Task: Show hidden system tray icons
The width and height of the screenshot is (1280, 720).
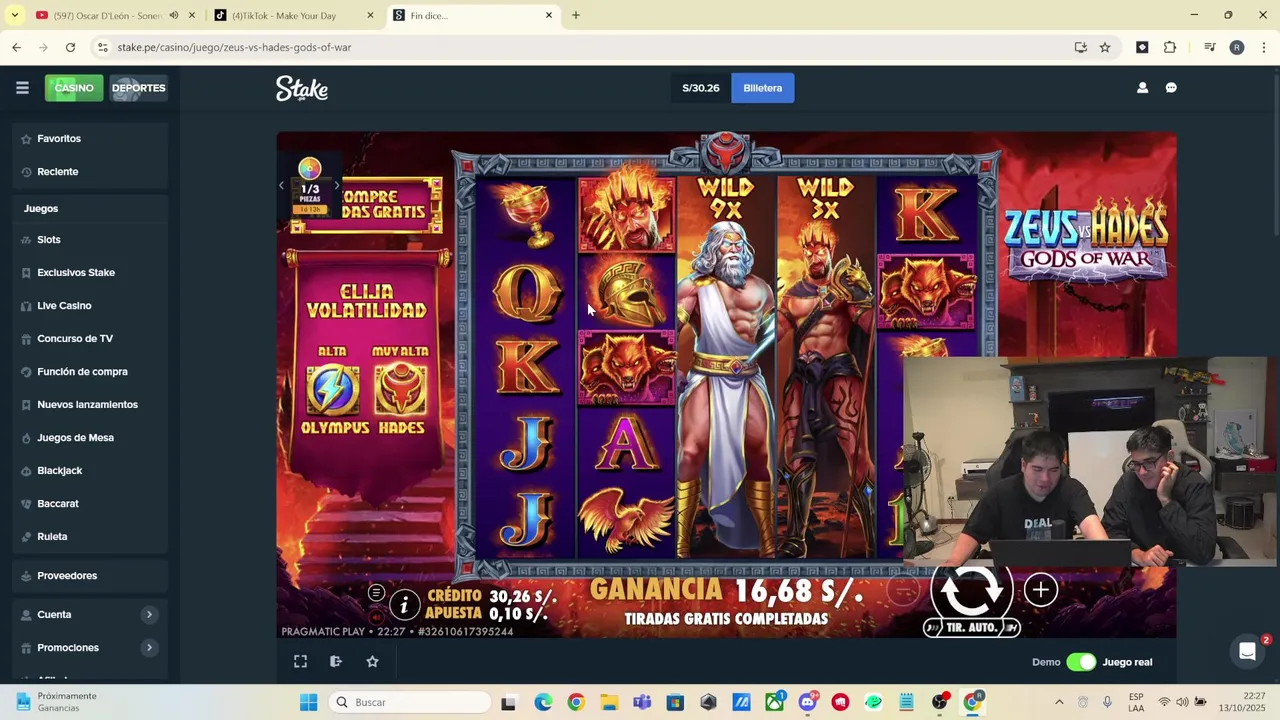Action: pos(1059,702)
